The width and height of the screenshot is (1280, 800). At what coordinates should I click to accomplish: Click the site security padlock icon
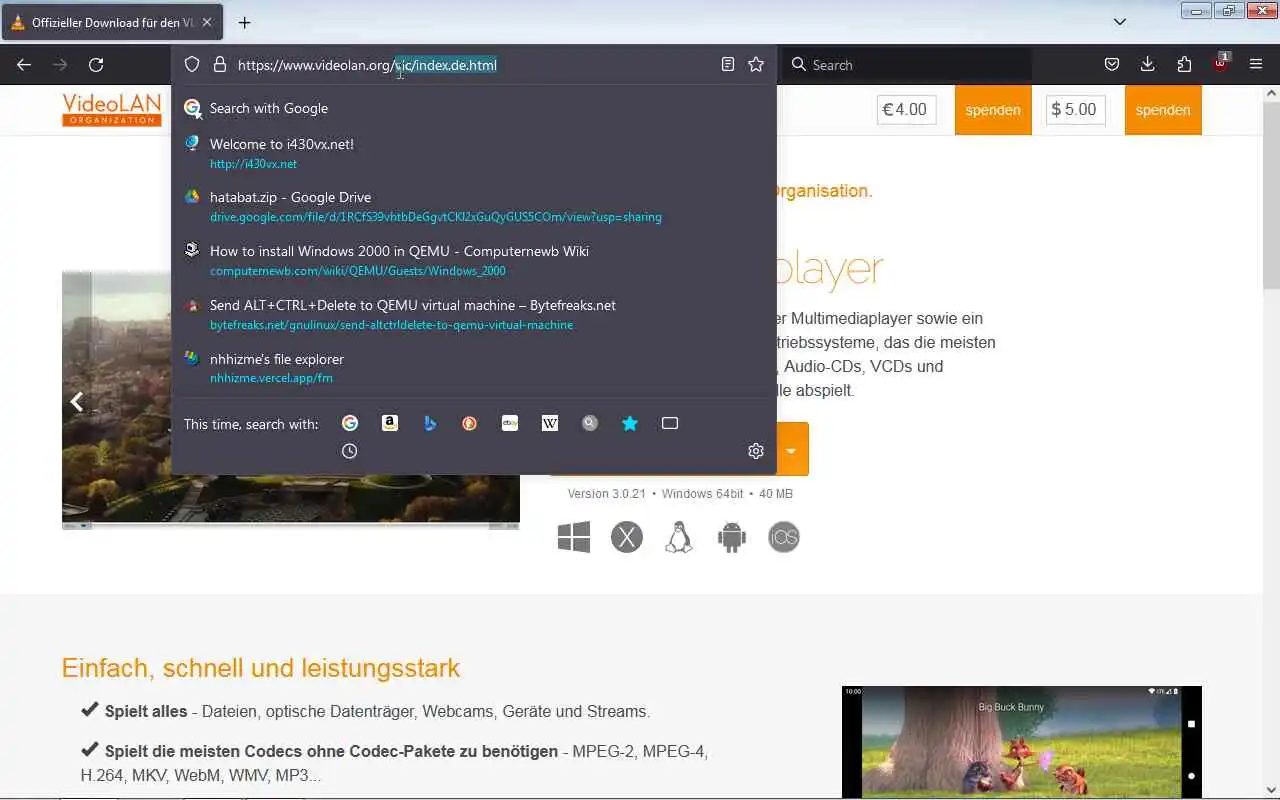coord(220,65)
